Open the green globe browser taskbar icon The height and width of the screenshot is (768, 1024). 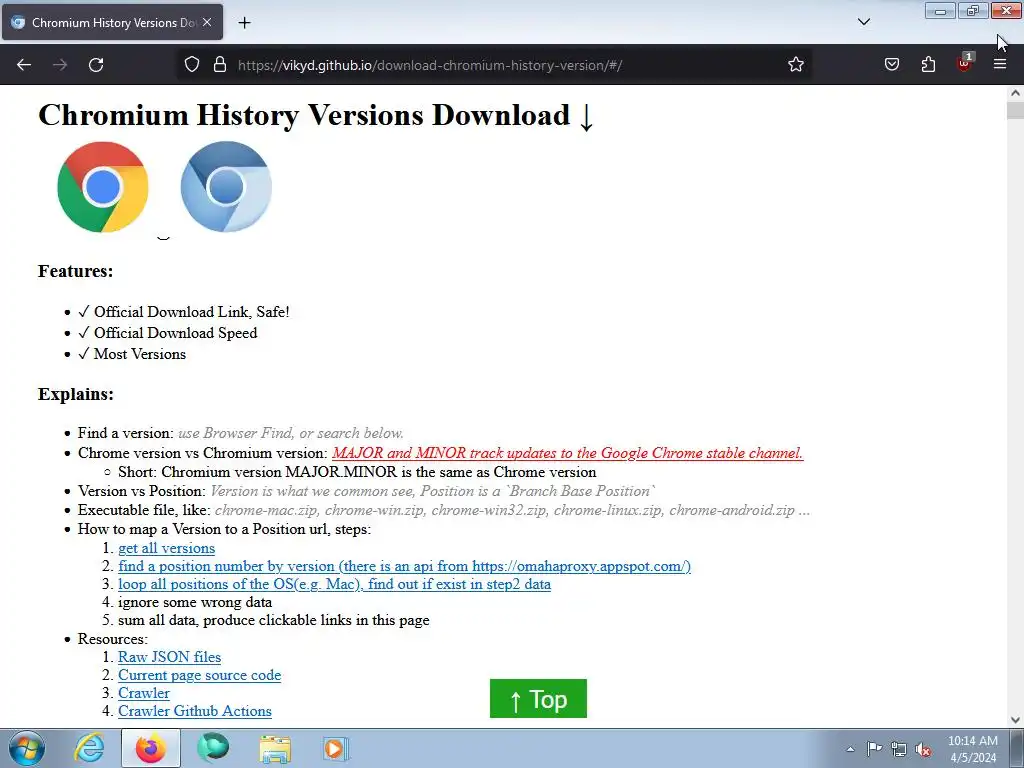click(213, 748)
